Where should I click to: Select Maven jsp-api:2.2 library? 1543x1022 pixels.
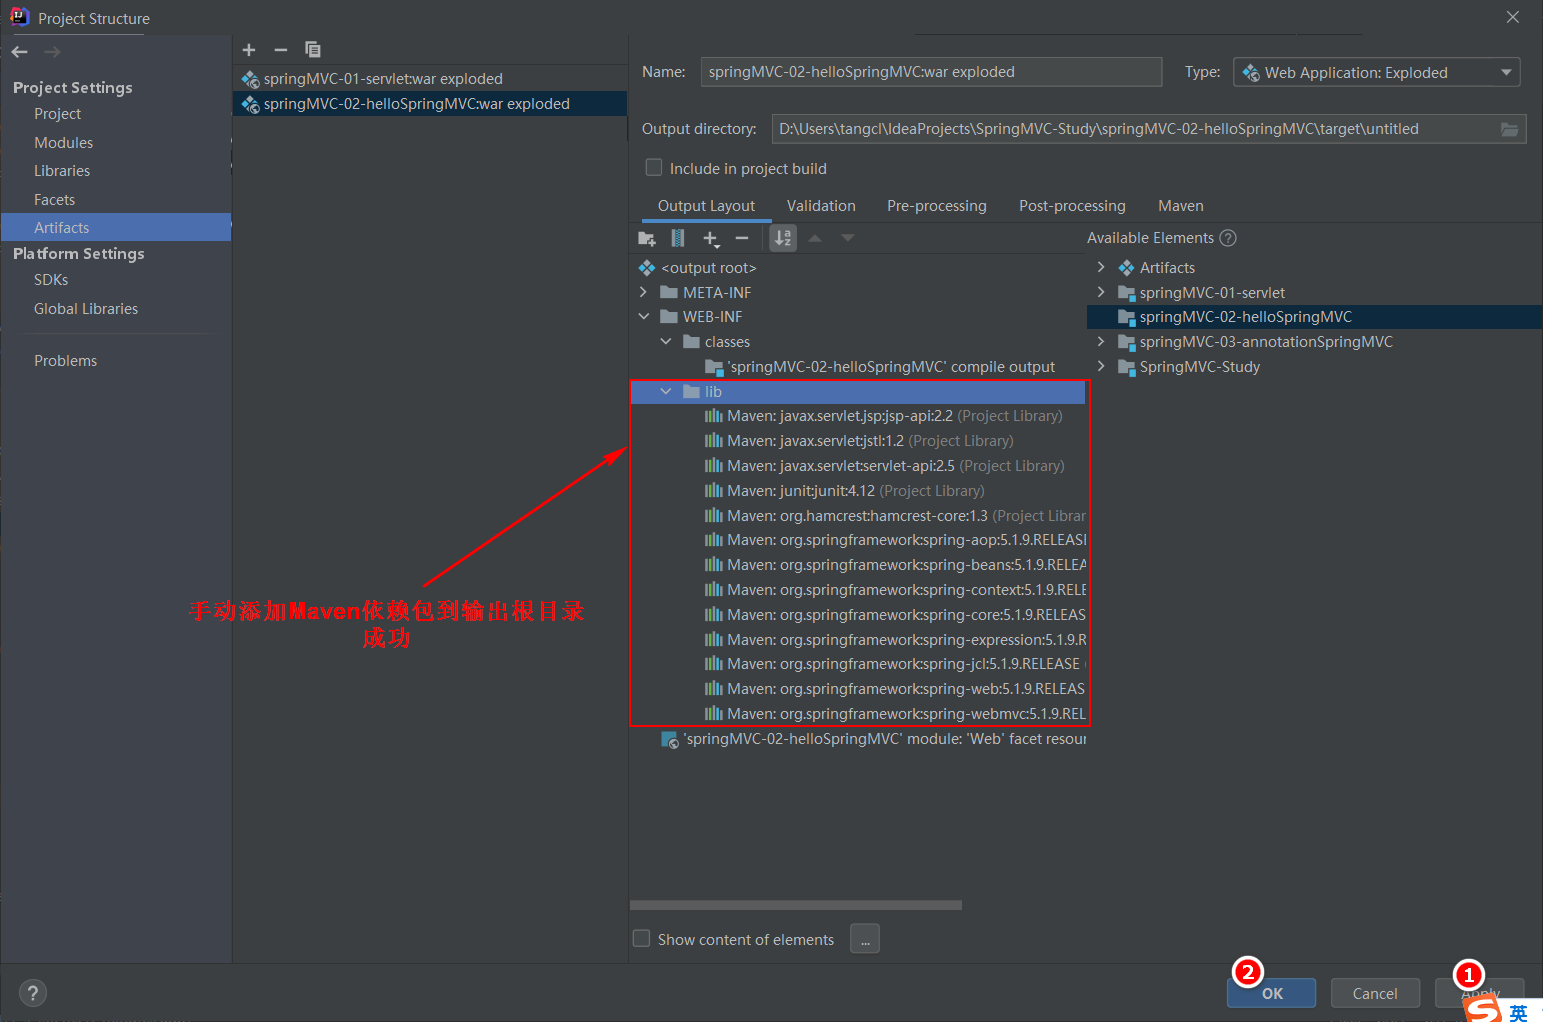[x=884, y=416]
